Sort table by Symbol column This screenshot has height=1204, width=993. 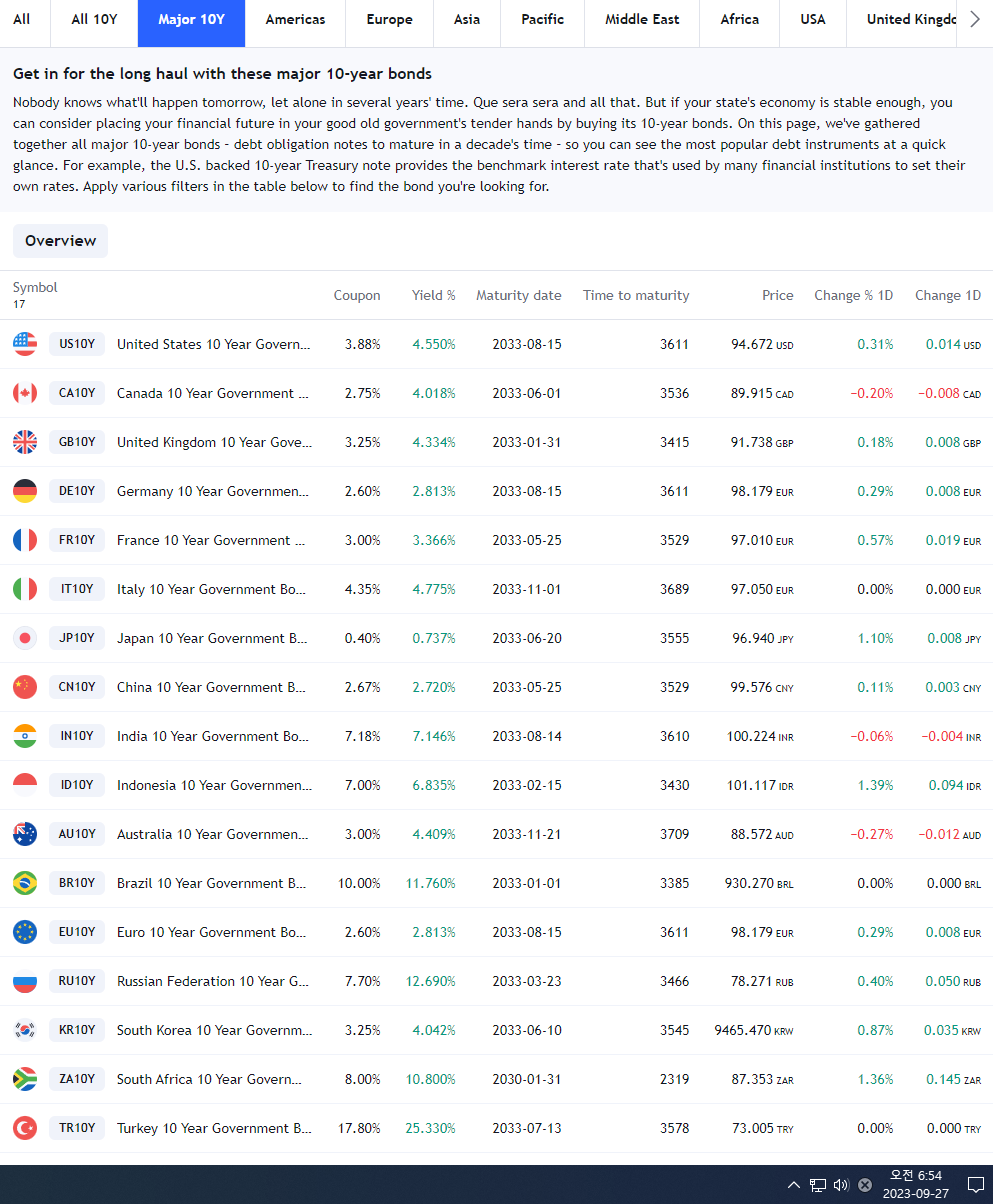coord(35,287)
